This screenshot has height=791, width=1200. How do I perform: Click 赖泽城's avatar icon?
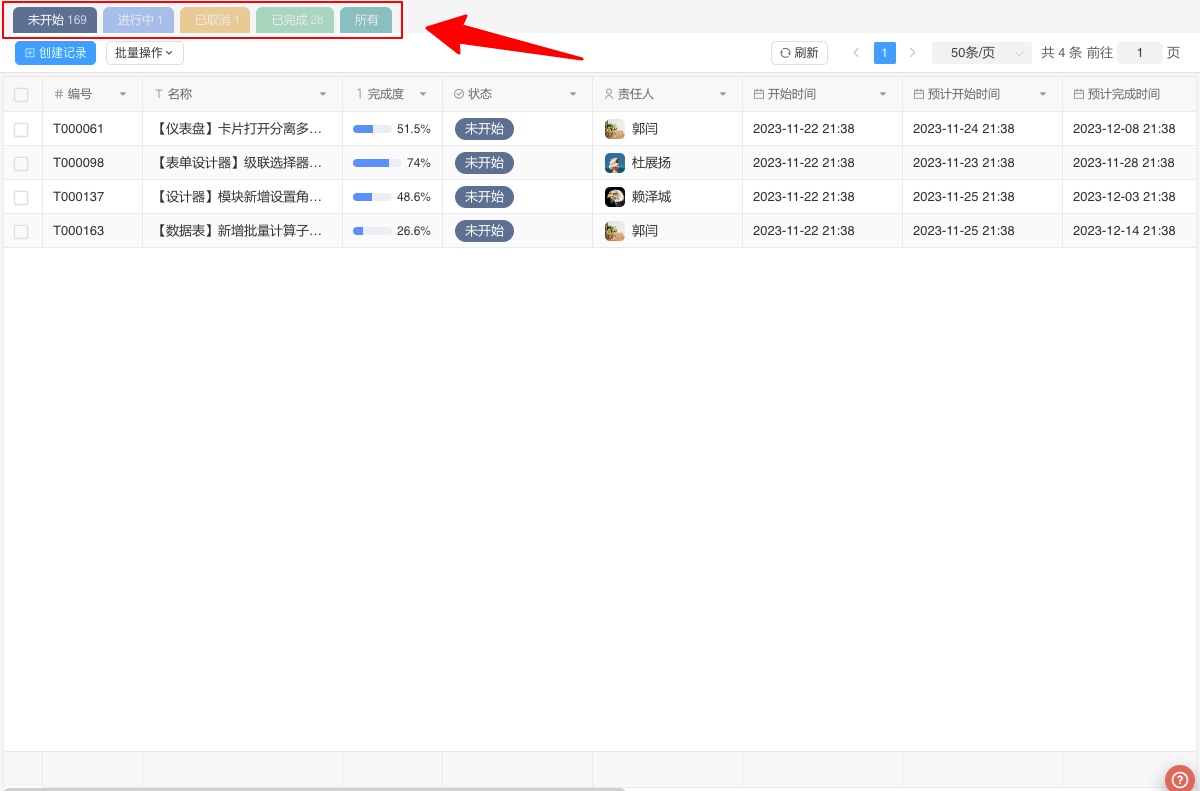tap(615, 197)
